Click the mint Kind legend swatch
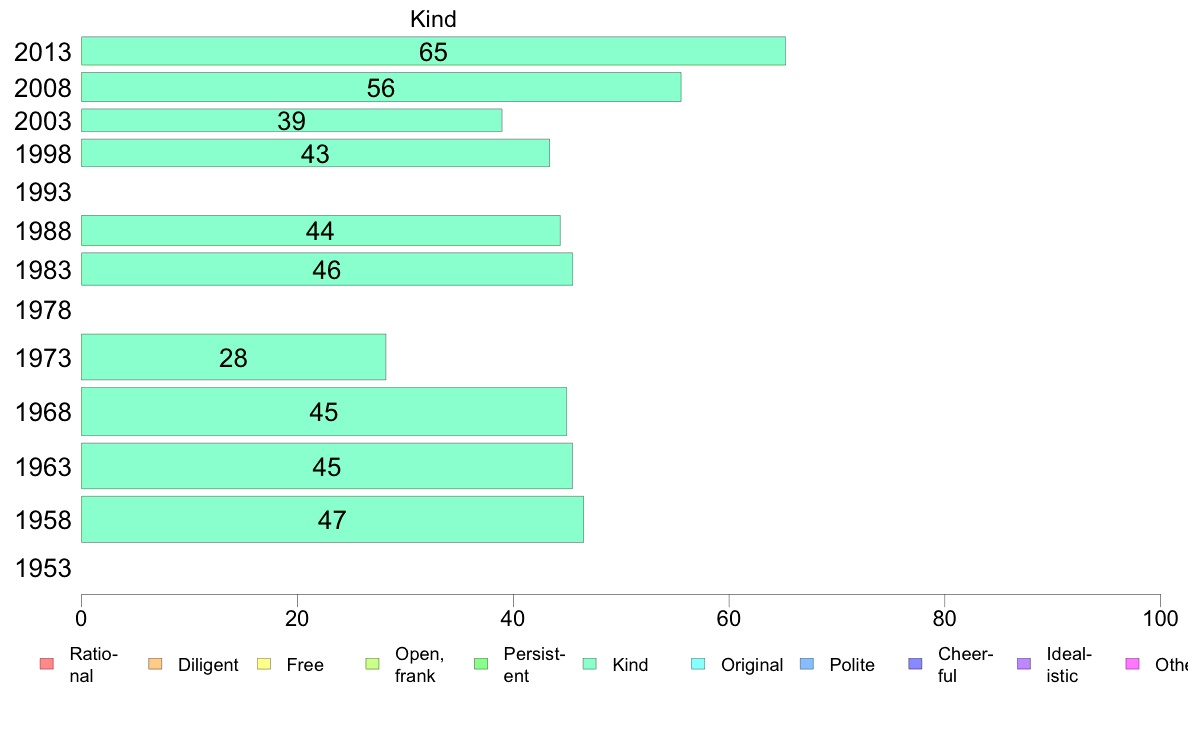This screenshot has width=1188, height=736. (589, 664)
